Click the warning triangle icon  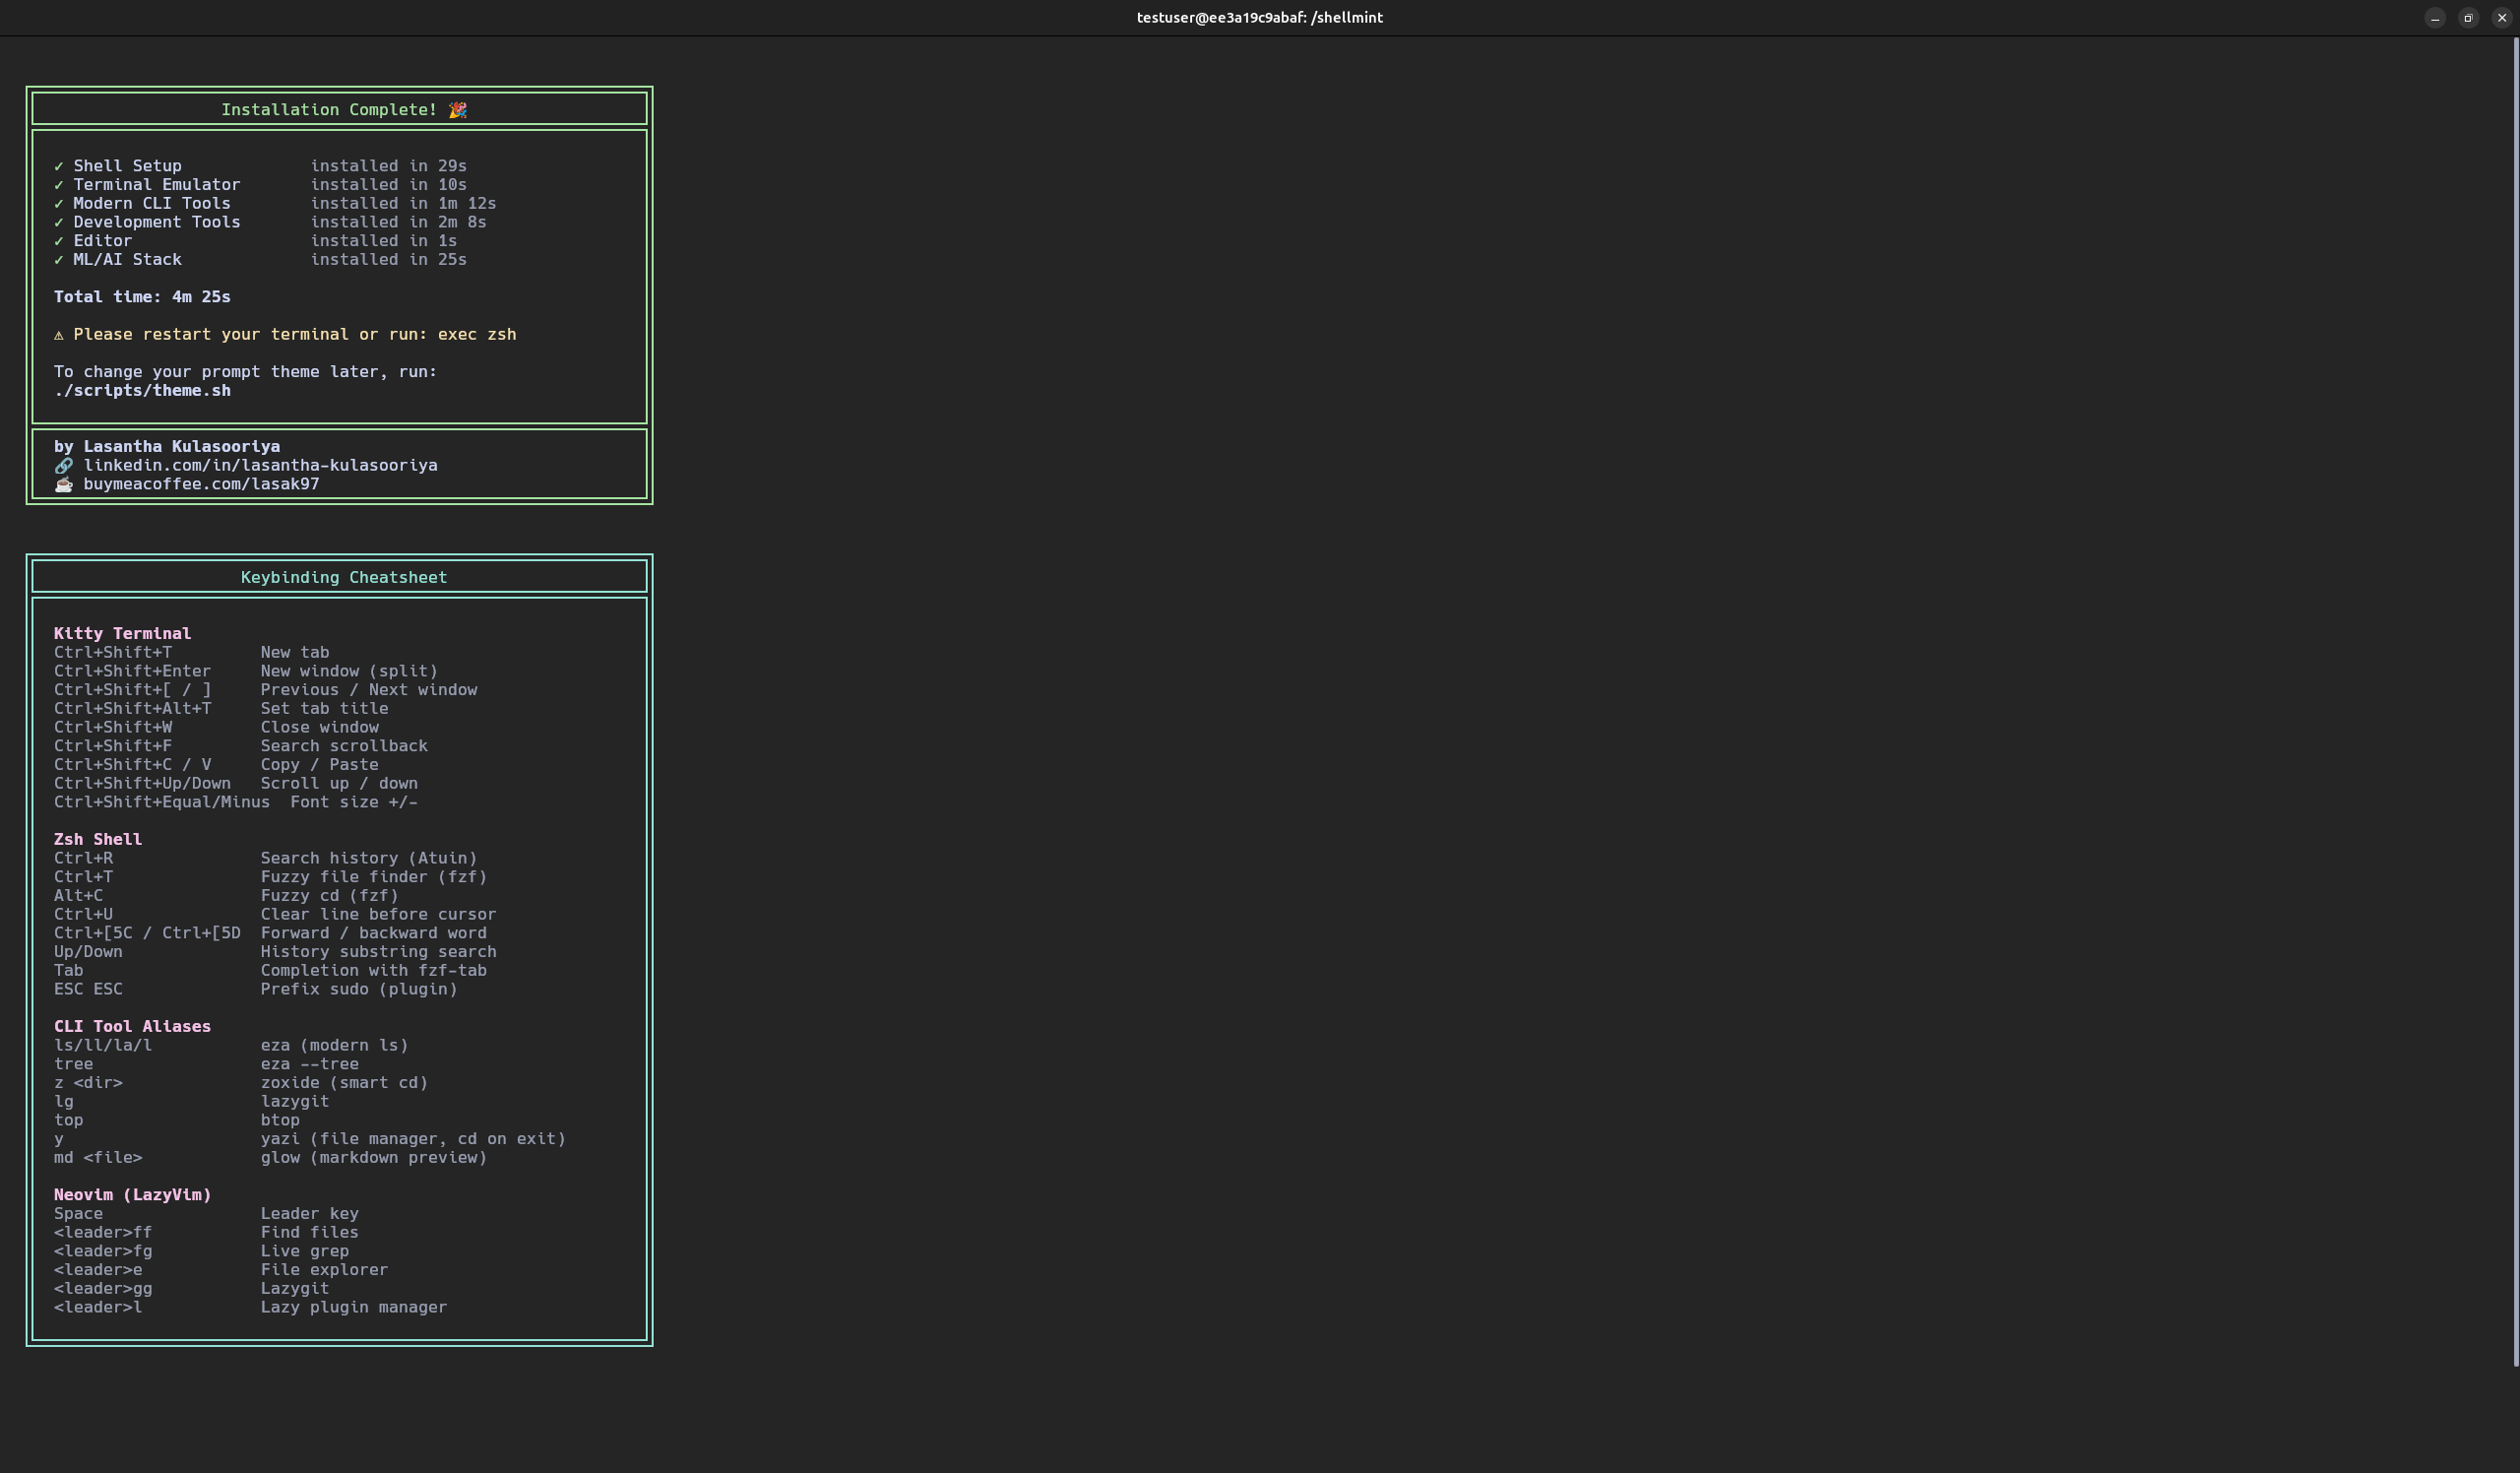(59, 335)
